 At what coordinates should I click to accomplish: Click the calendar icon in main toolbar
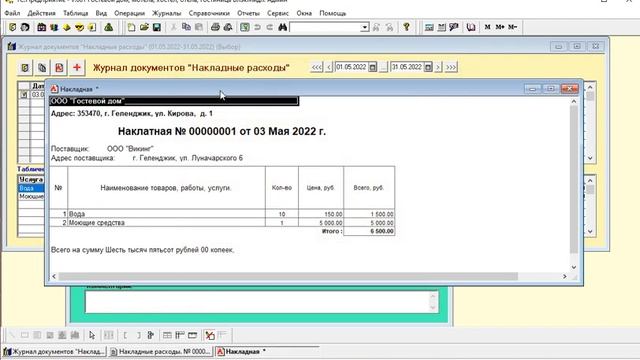tap(442, 27)
